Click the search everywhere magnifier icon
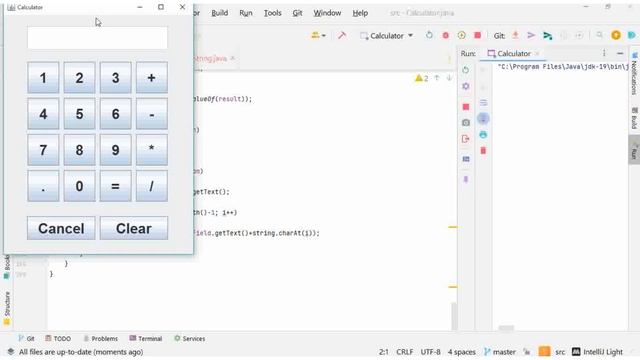This screenshot has width=640, height=360. pos(599,36)
